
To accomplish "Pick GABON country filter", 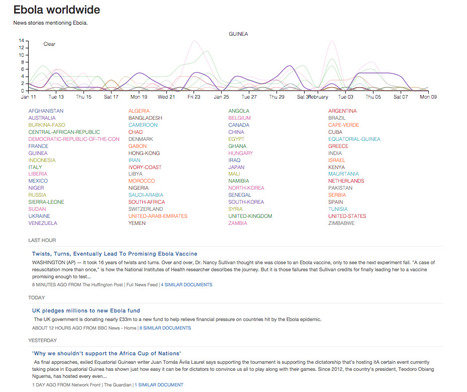I will [137, 146].
